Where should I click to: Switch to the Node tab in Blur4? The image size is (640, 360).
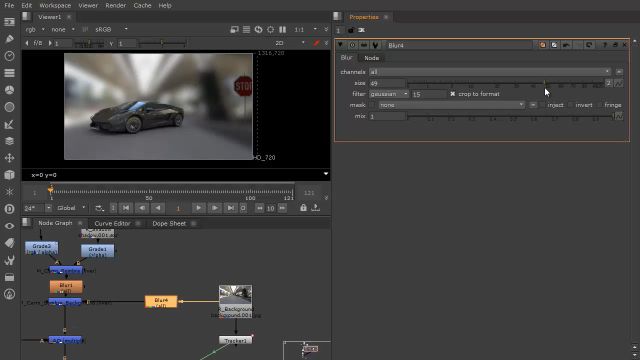371,58
